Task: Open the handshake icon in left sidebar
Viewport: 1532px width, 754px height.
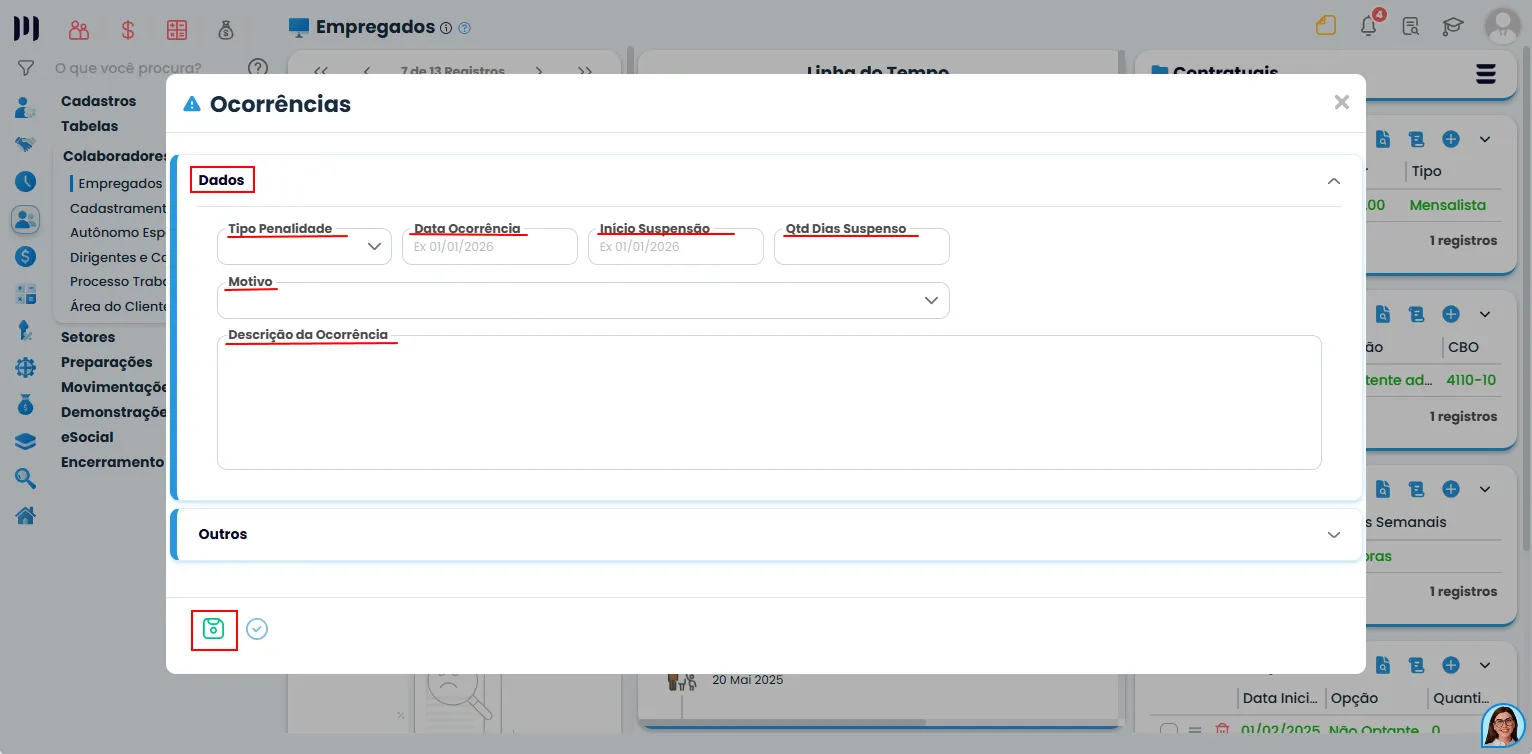Action: click(26, 144)
